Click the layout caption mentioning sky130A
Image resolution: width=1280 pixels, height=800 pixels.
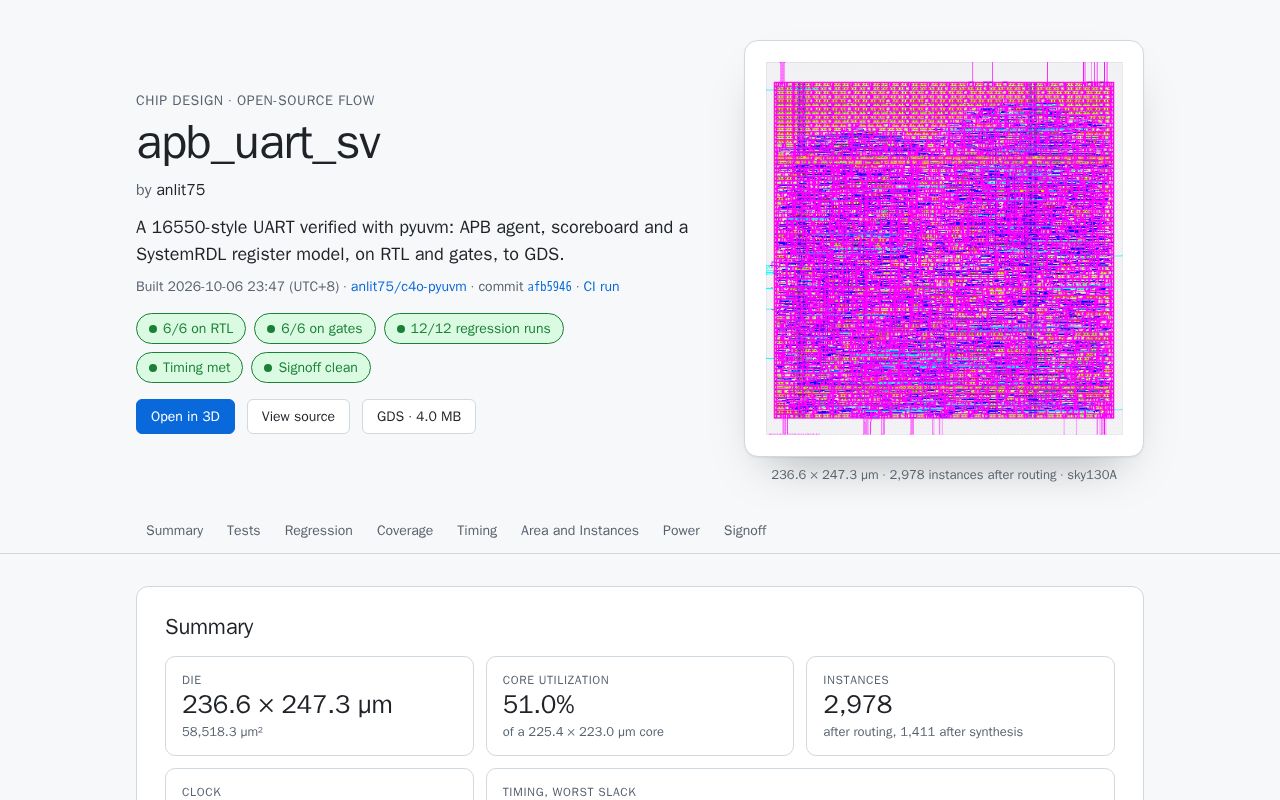pos(944,475)
